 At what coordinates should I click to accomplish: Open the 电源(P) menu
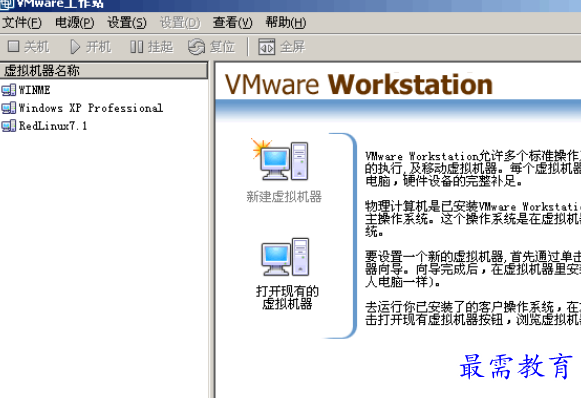[x=74, y=23]
